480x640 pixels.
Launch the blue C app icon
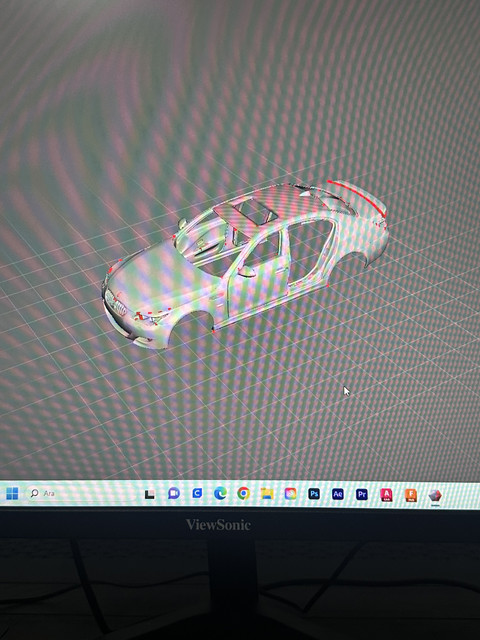click(197, 493)
